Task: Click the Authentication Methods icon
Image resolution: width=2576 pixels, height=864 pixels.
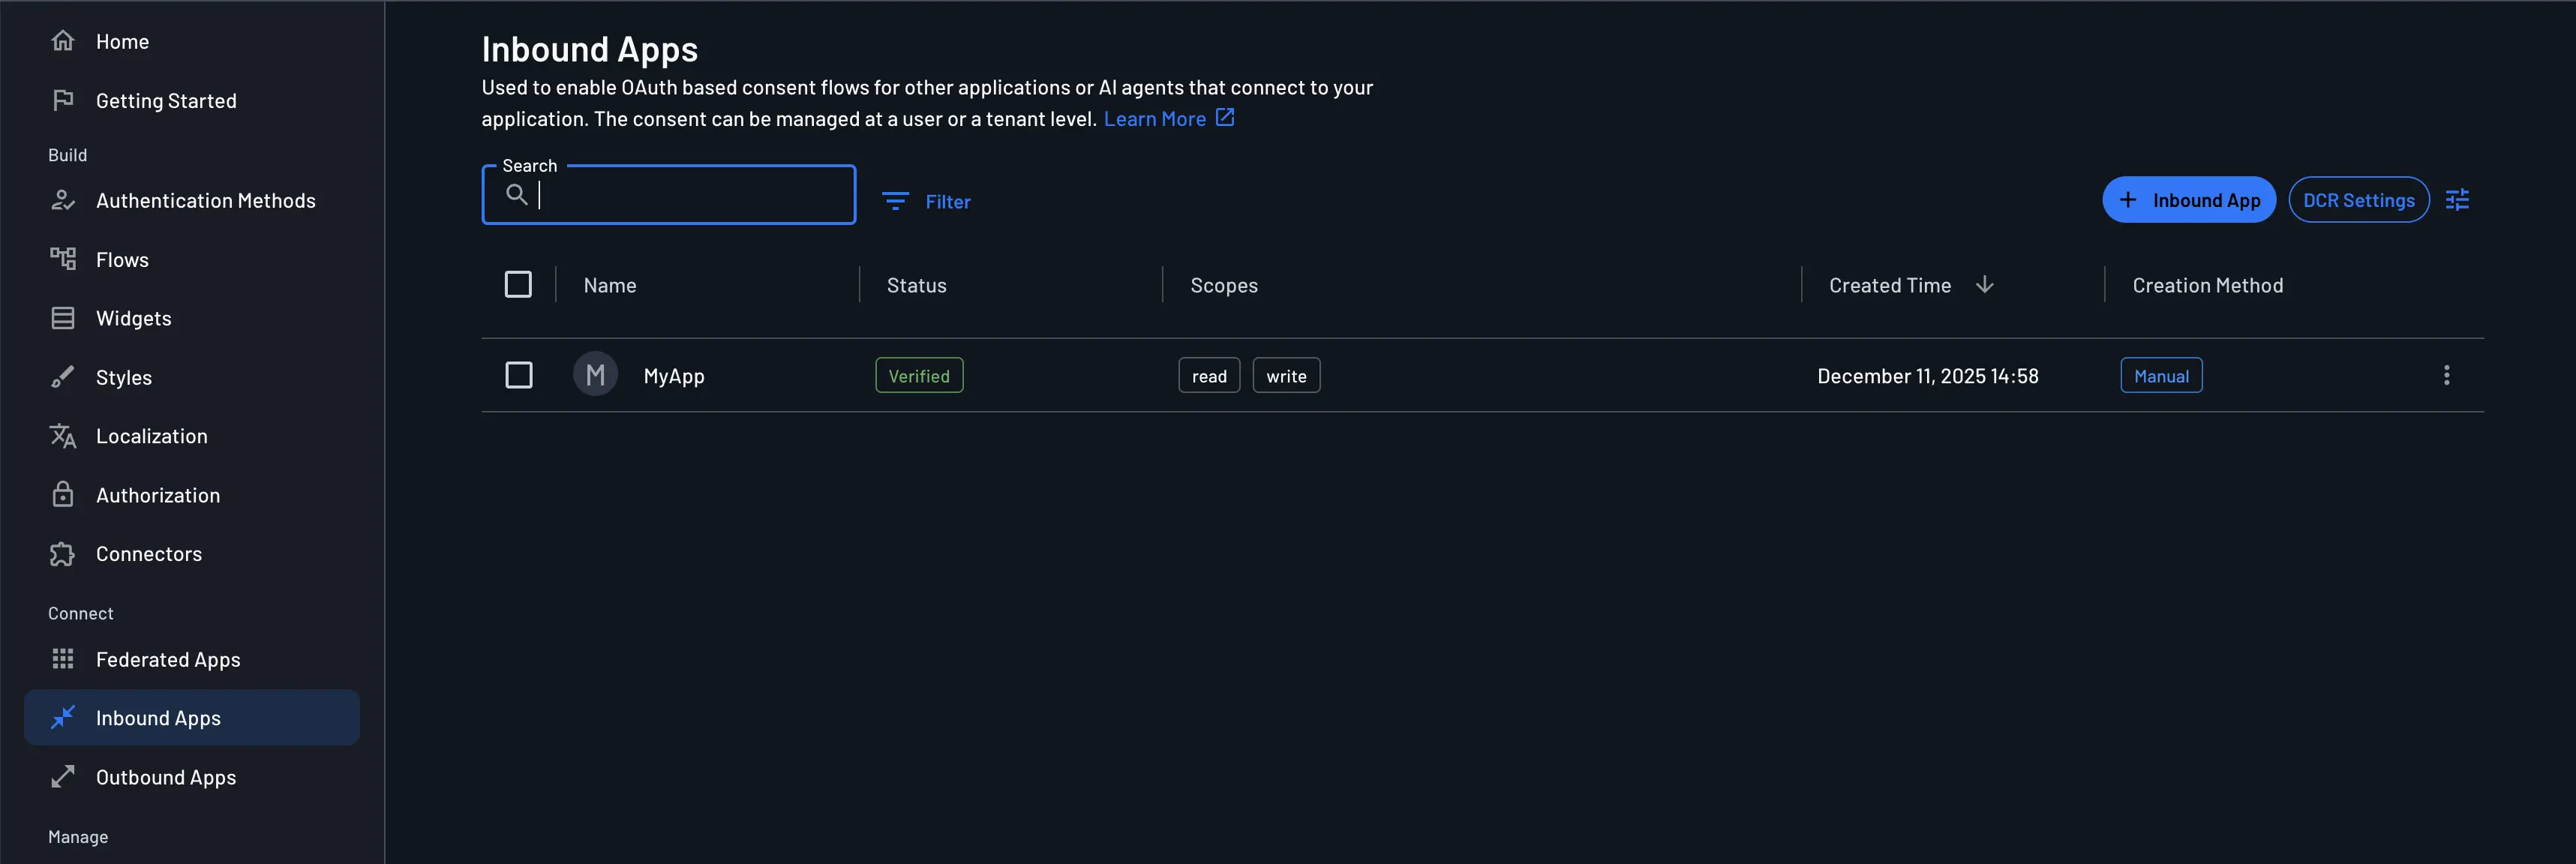Action: click(63, 200)
